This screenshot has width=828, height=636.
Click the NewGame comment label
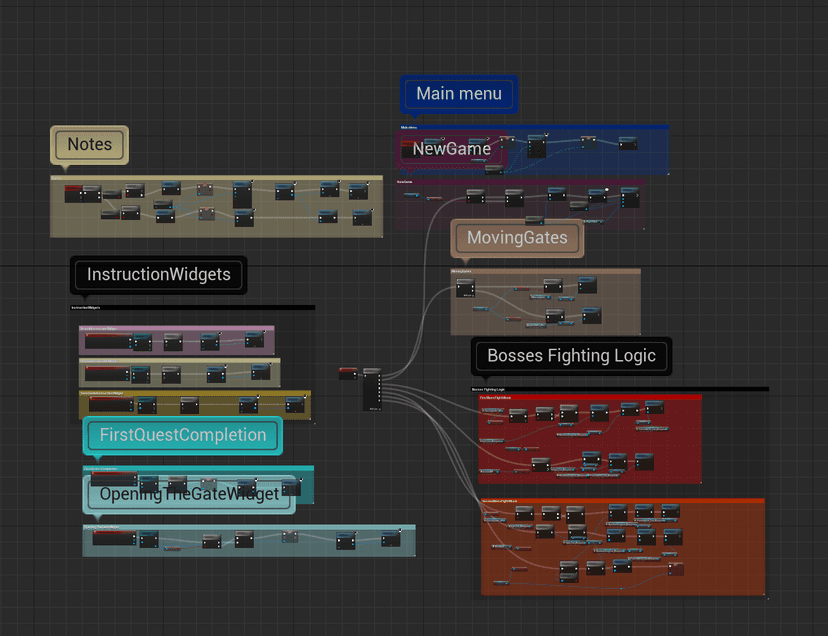point(452,149)
